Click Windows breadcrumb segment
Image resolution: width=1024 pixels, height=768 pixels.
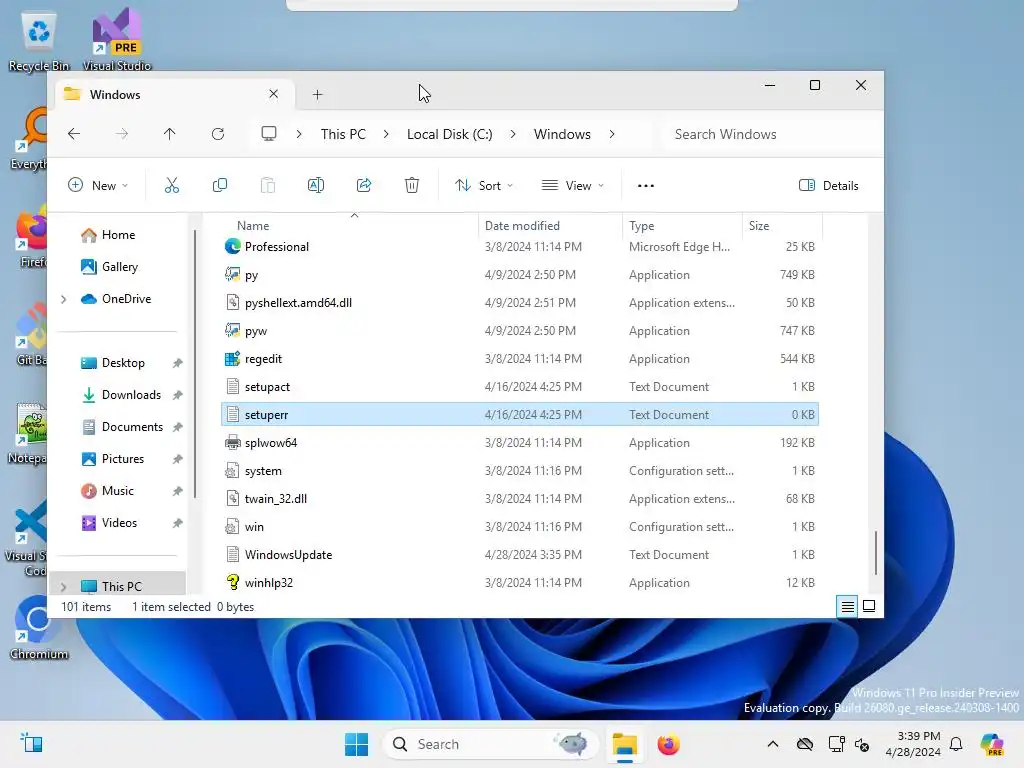pos(562,134)
